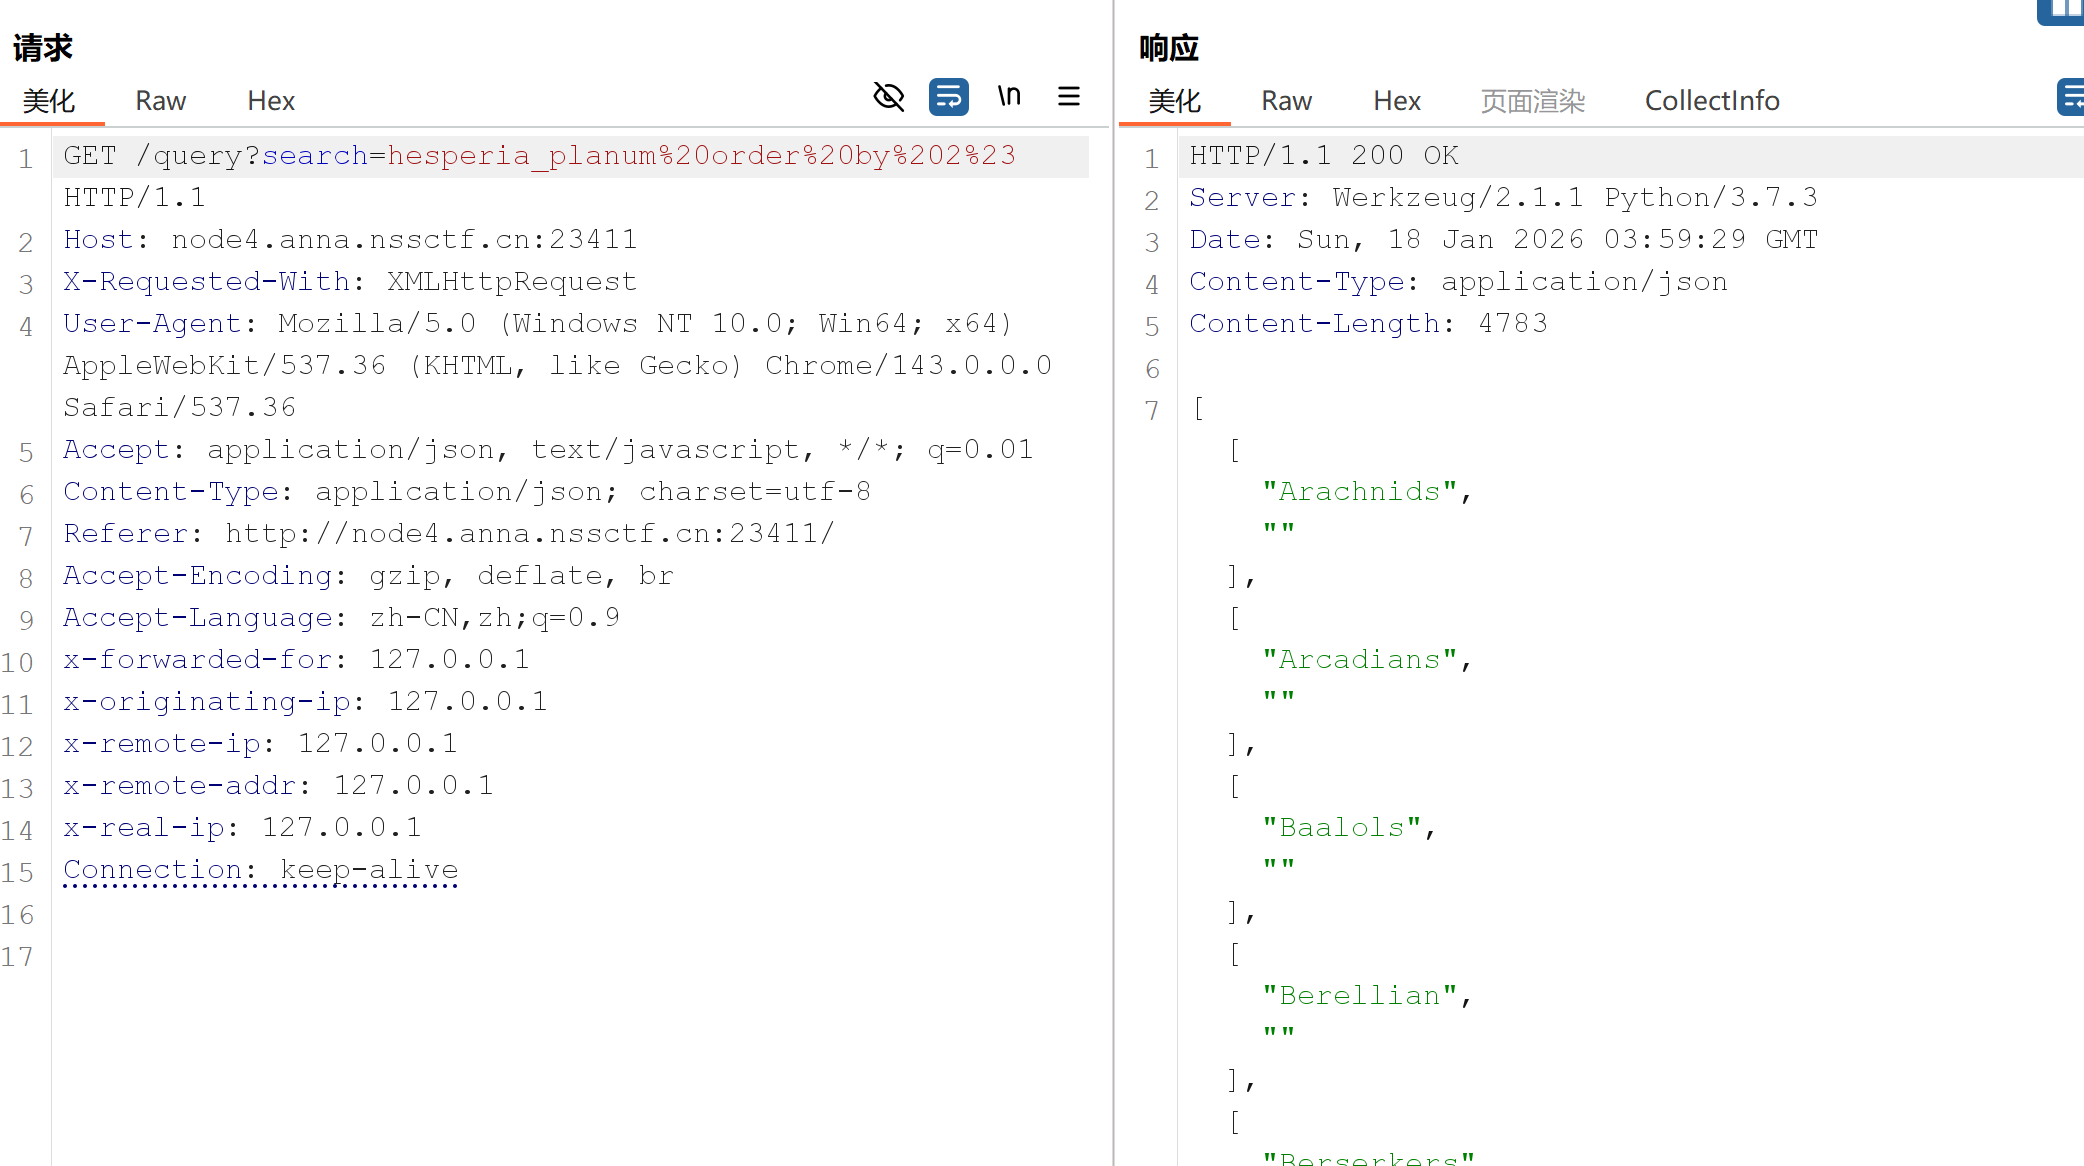Open the response Raw tab
This screenshot has height=1166, width=2084.
(1286, 101)
